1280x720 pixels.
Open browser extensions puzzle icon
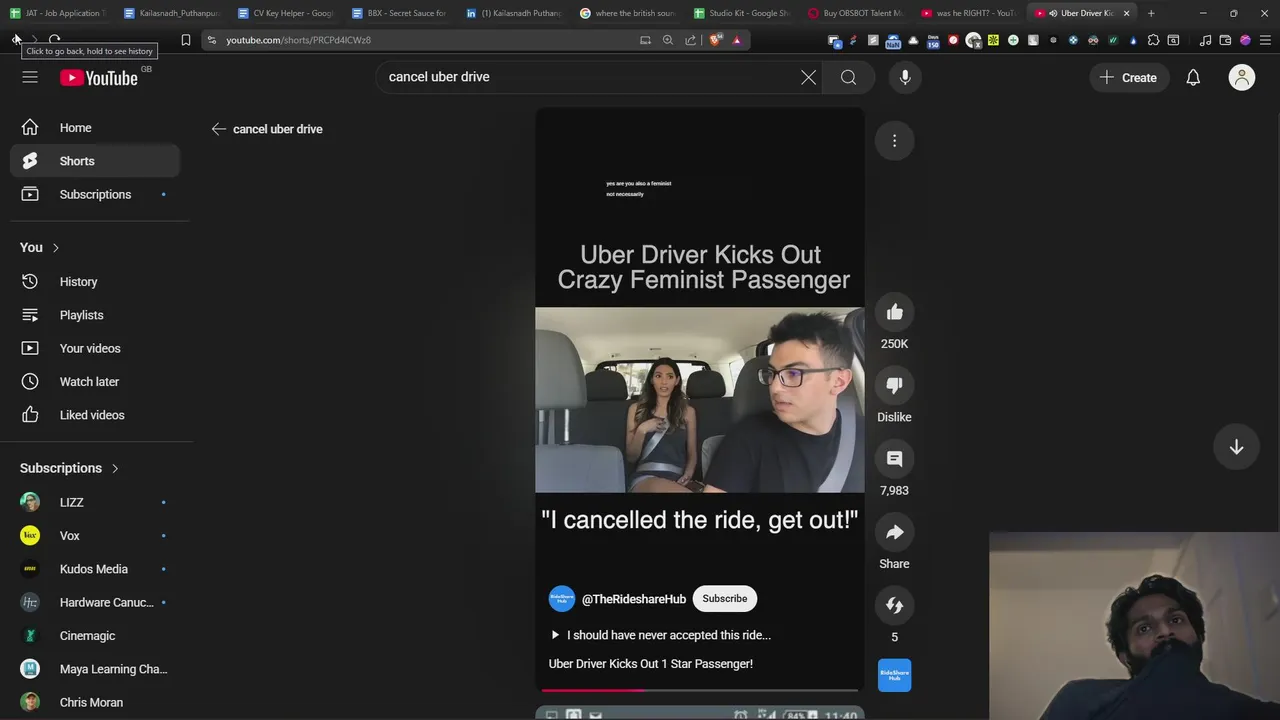point(1153,40)
